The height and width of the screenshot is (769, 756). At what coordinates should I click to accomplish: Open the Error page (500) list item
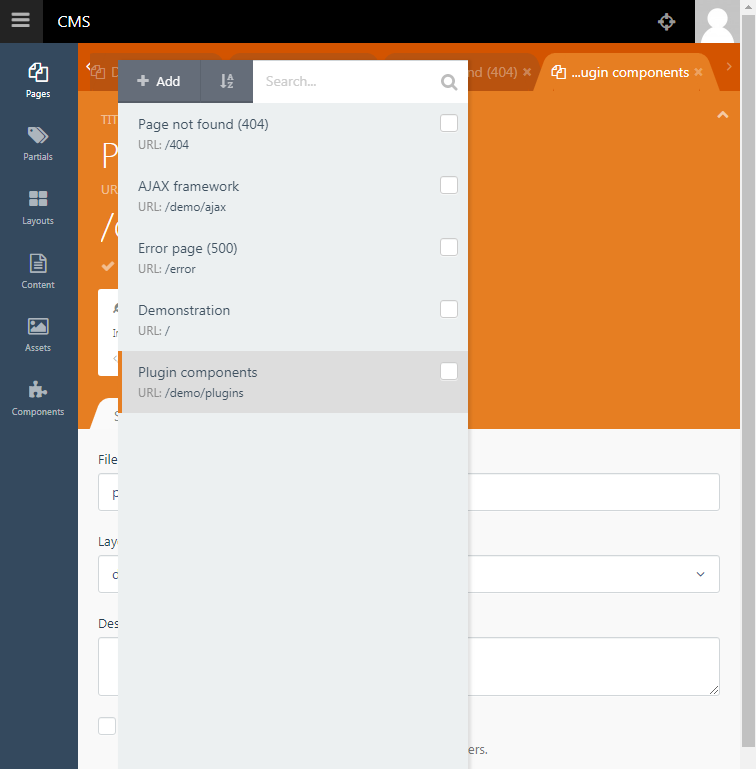[x=293, y=258]
